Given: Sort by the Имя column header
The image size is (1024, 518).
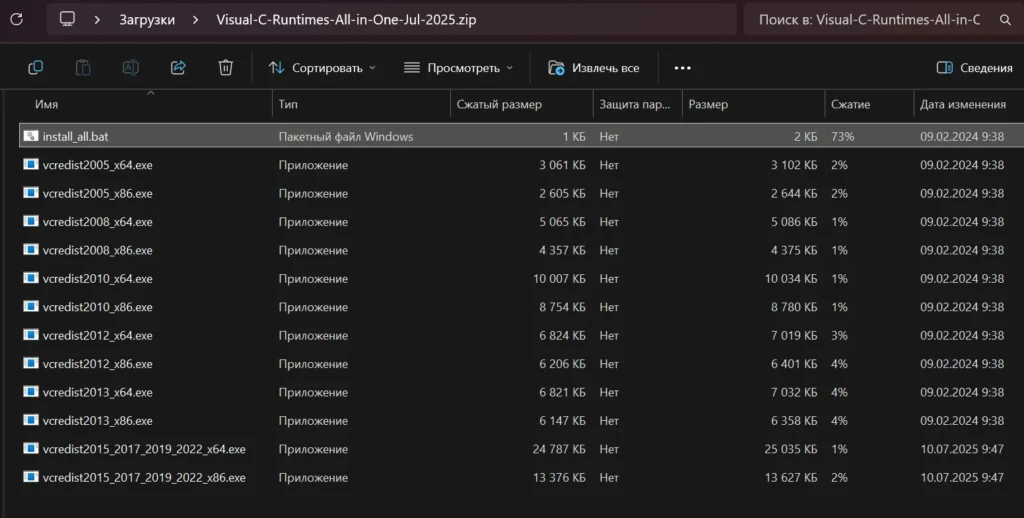Looking at the screenshot, I should click(47, 104).
